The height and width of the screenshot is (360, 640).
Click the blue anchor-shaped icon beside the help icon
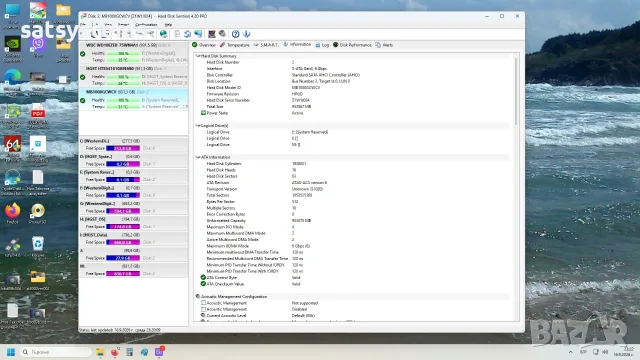click(x=246, y=34)
